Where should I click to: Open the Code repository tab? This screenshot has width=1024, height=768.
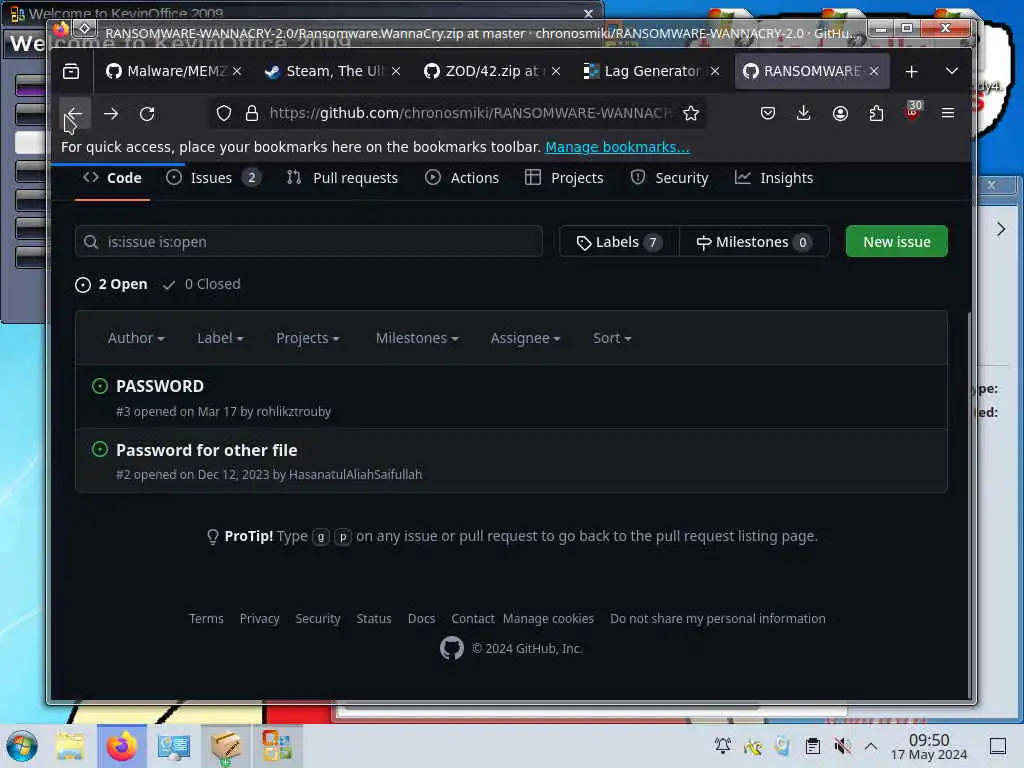tap(112, 178)
